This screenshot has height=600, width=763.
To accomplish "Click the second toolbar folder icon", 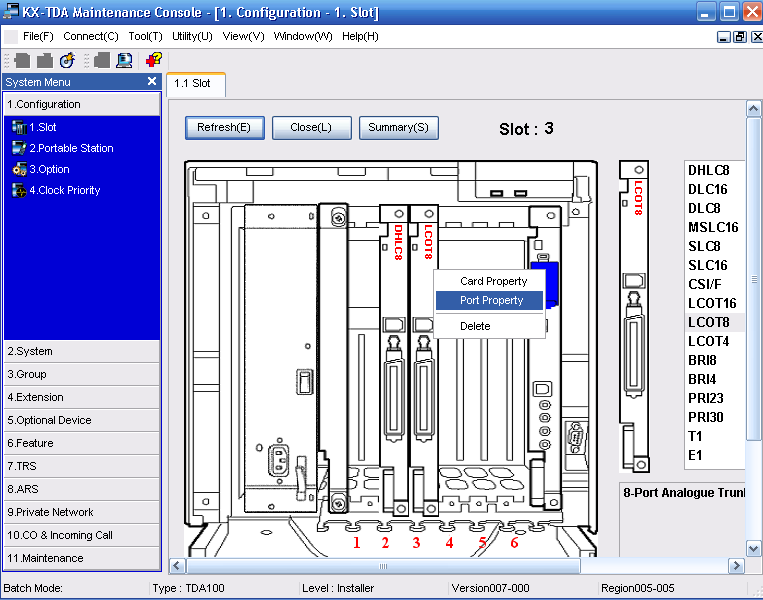I will click(x=45, y=60).
